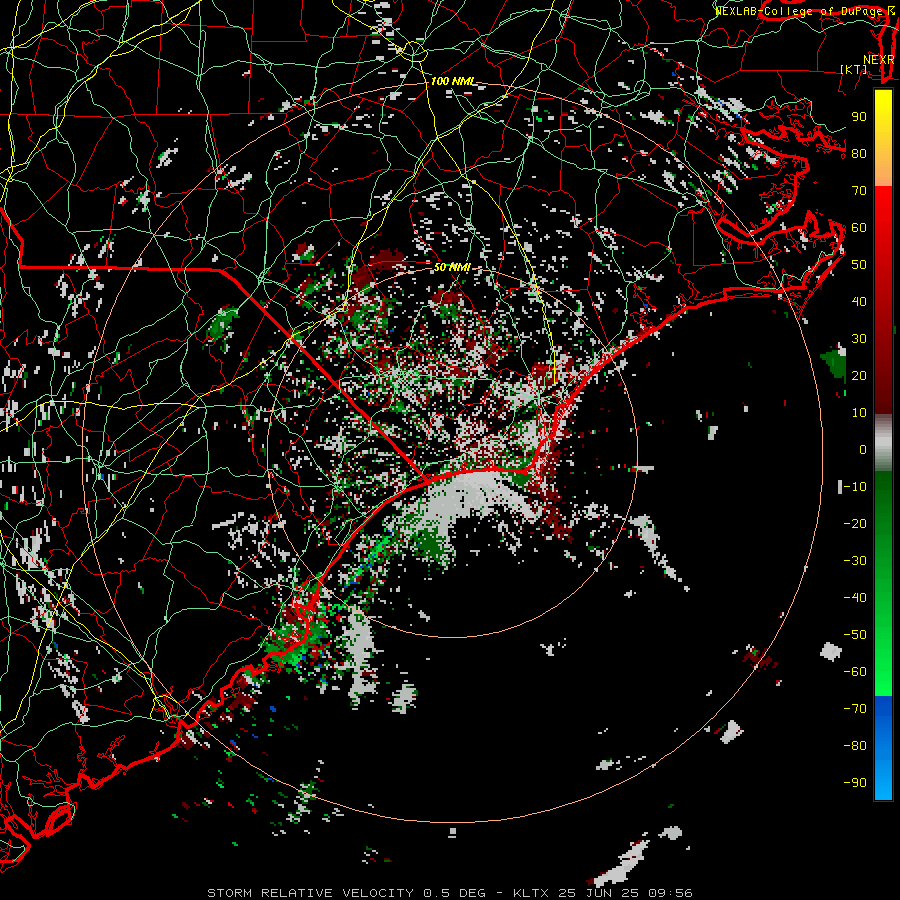Click the "80" velocity scale label
900x900 pixels.
pos(859,154)
